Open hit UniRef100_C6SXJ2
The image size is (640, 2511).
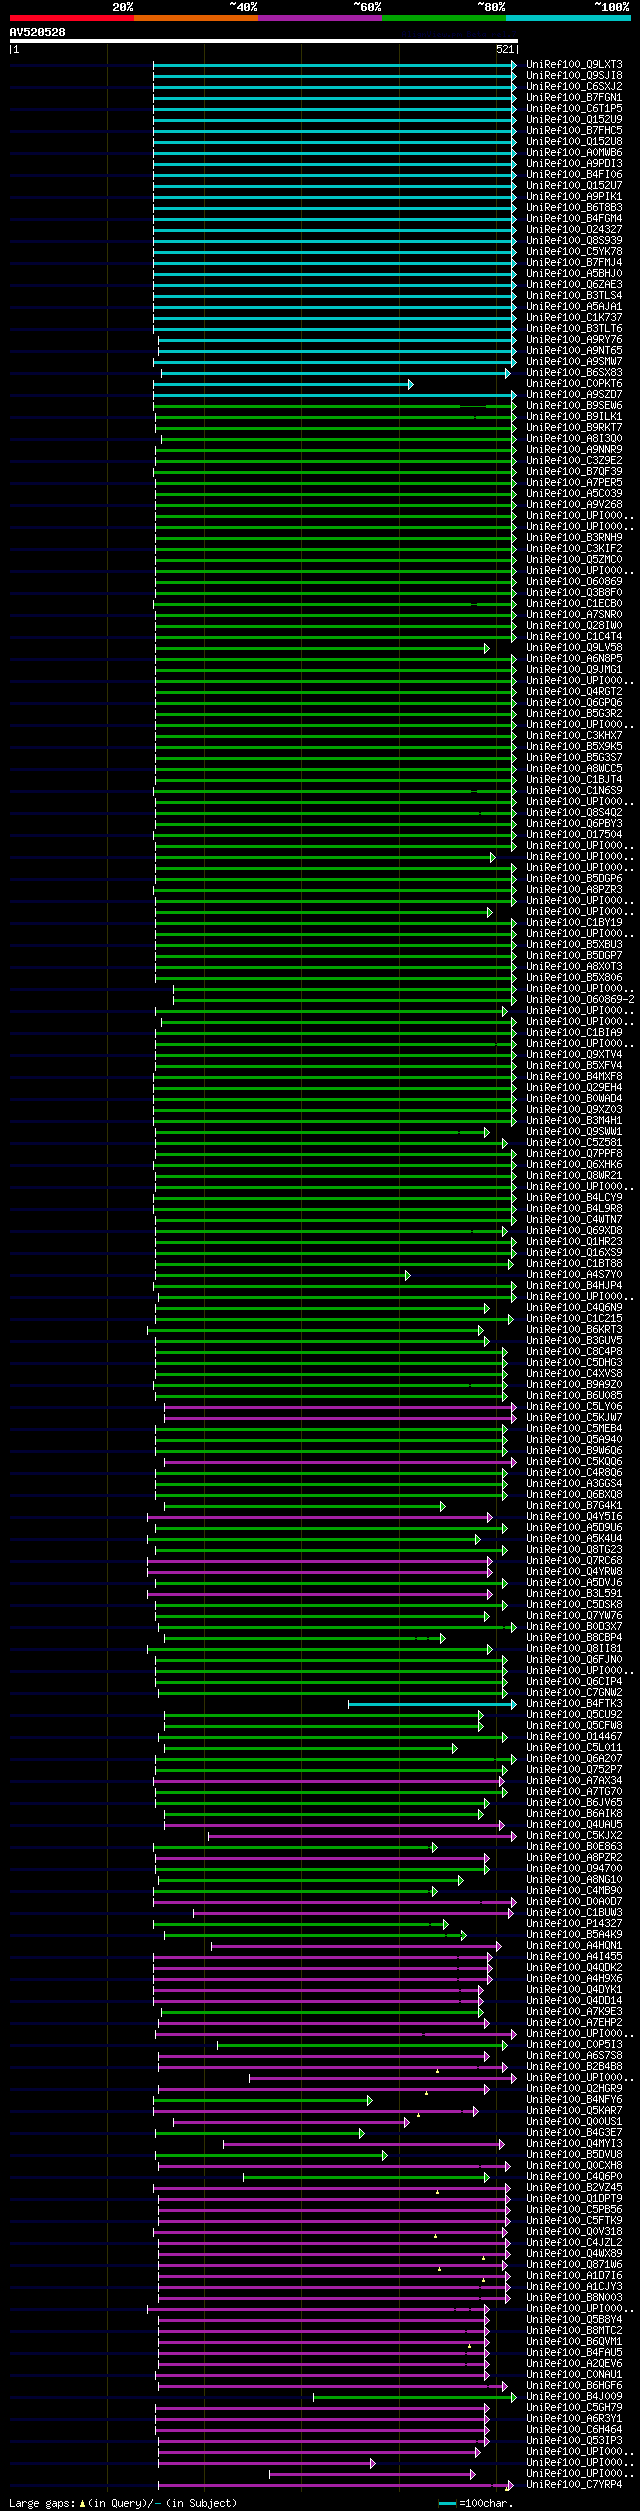point(574,87)
